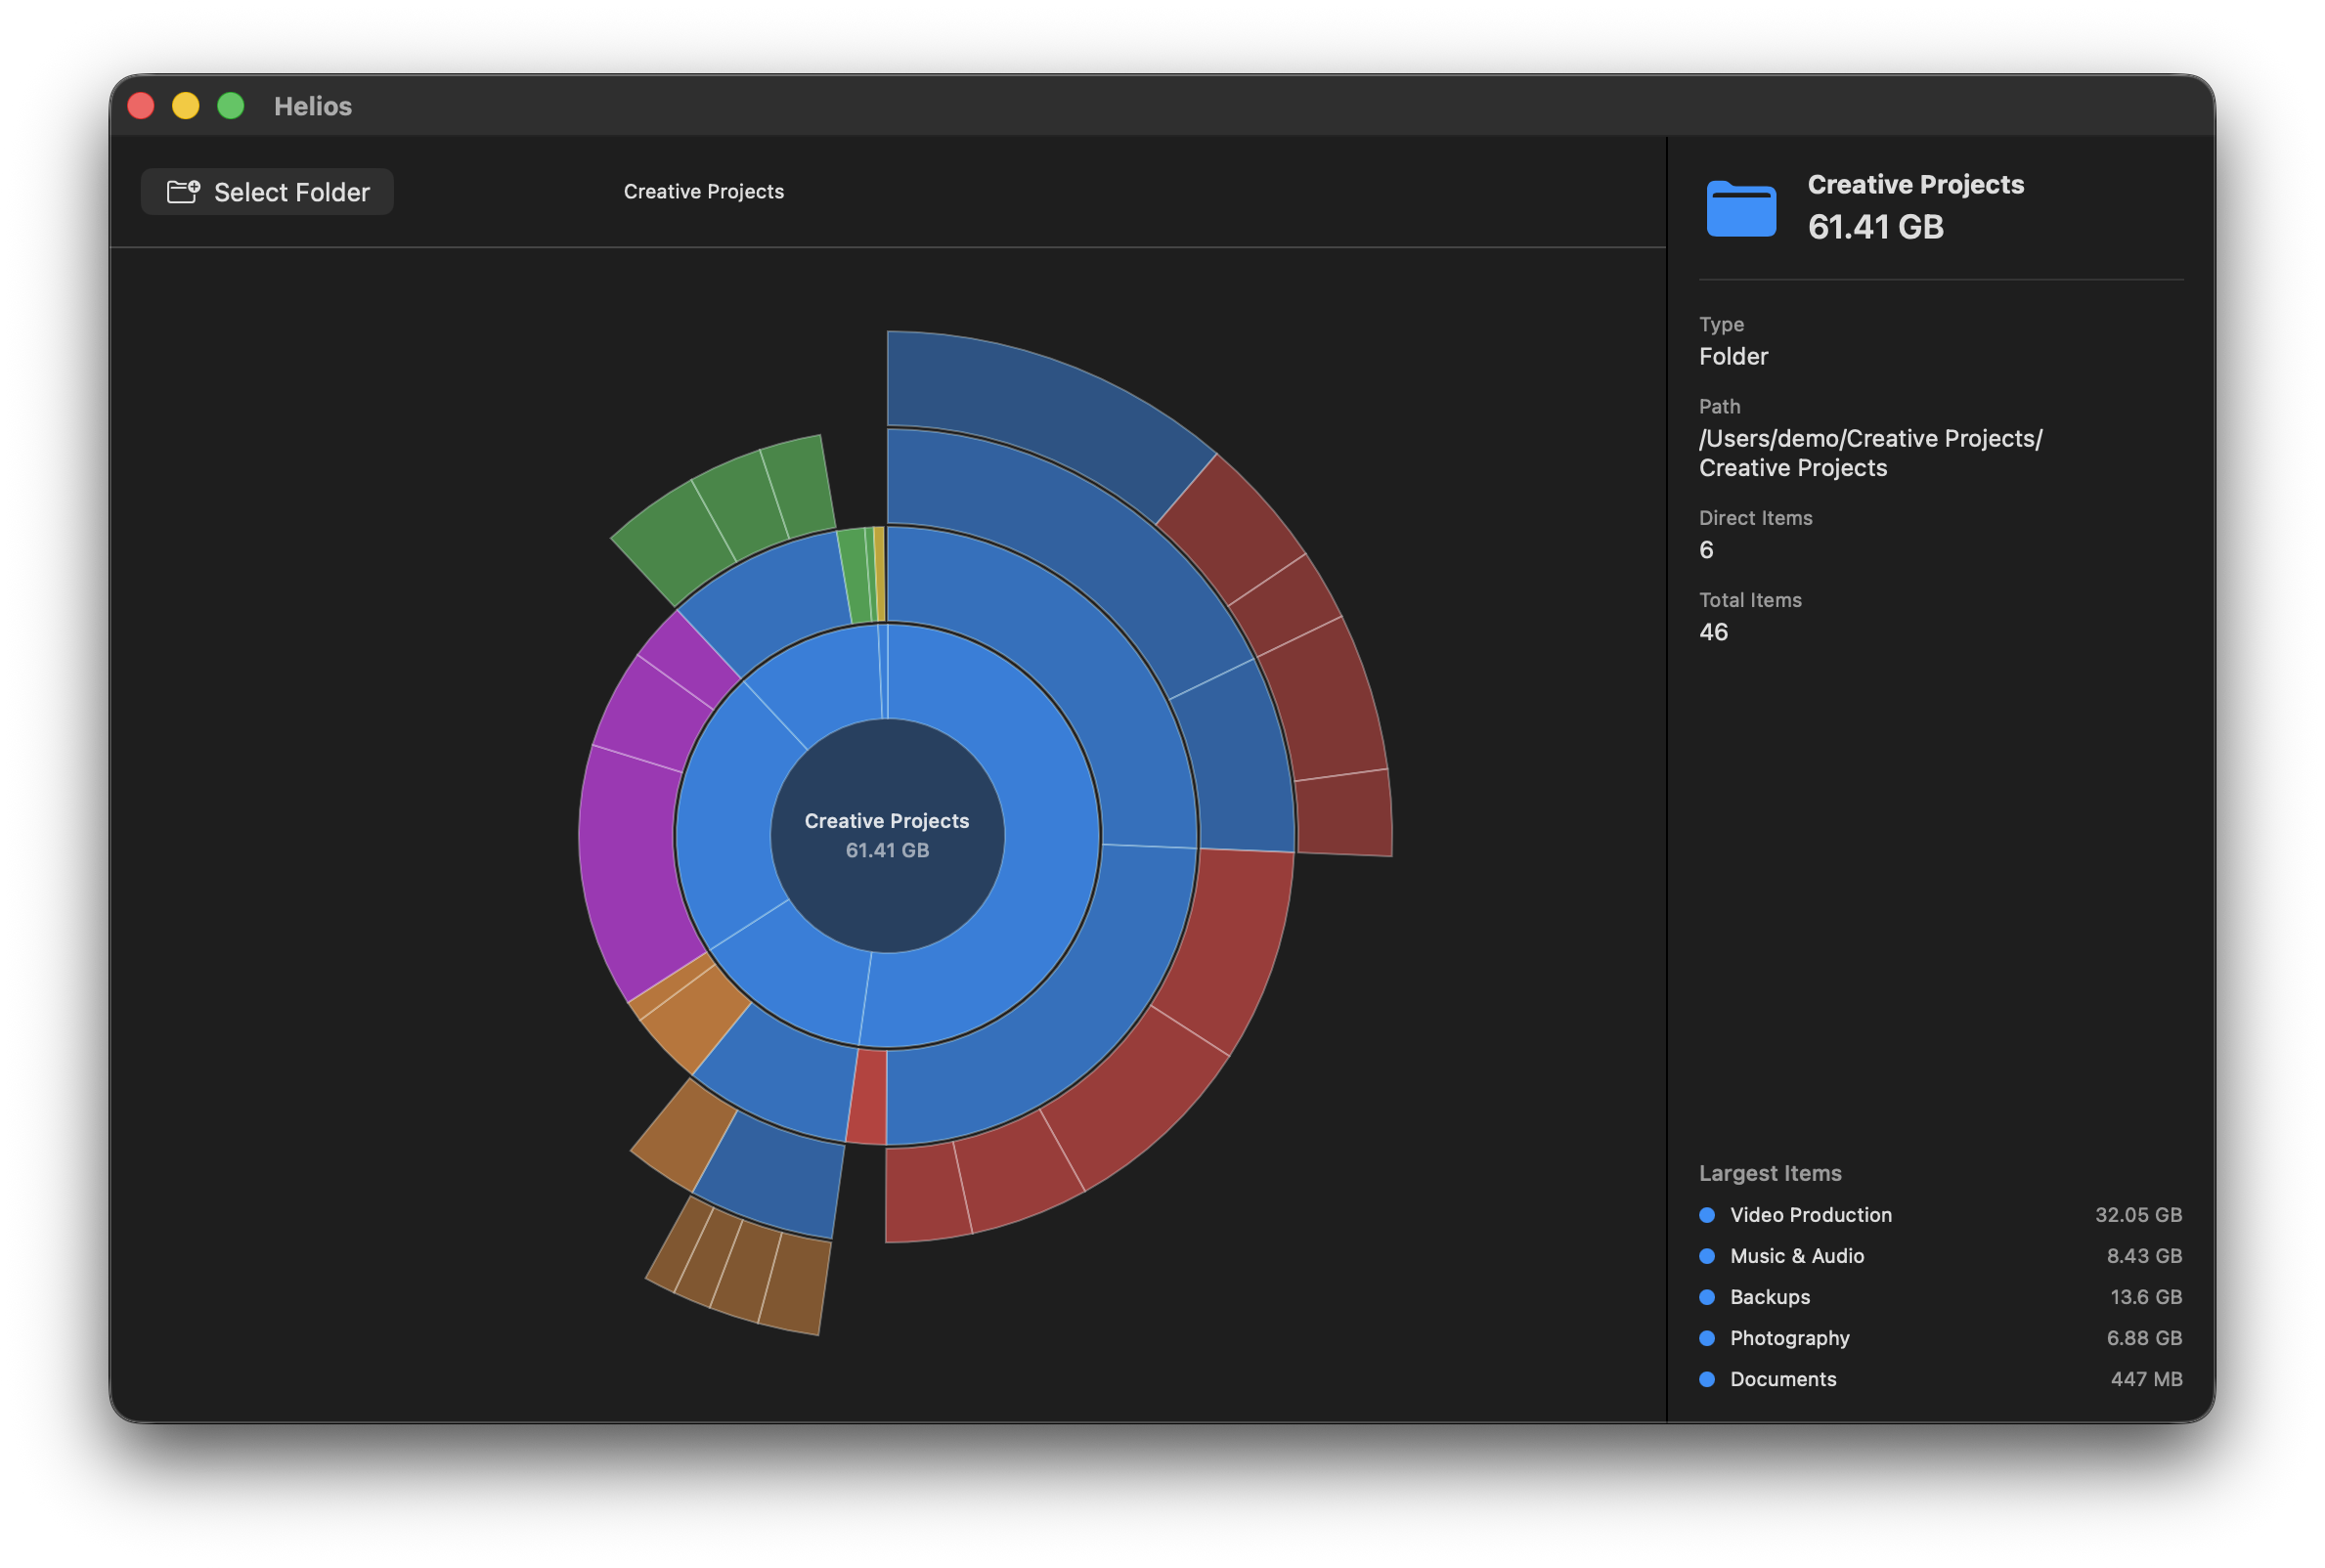Select Backups entry showing 13.6 GB
2325x1568 pixels.
(x=1770, y=1297)
